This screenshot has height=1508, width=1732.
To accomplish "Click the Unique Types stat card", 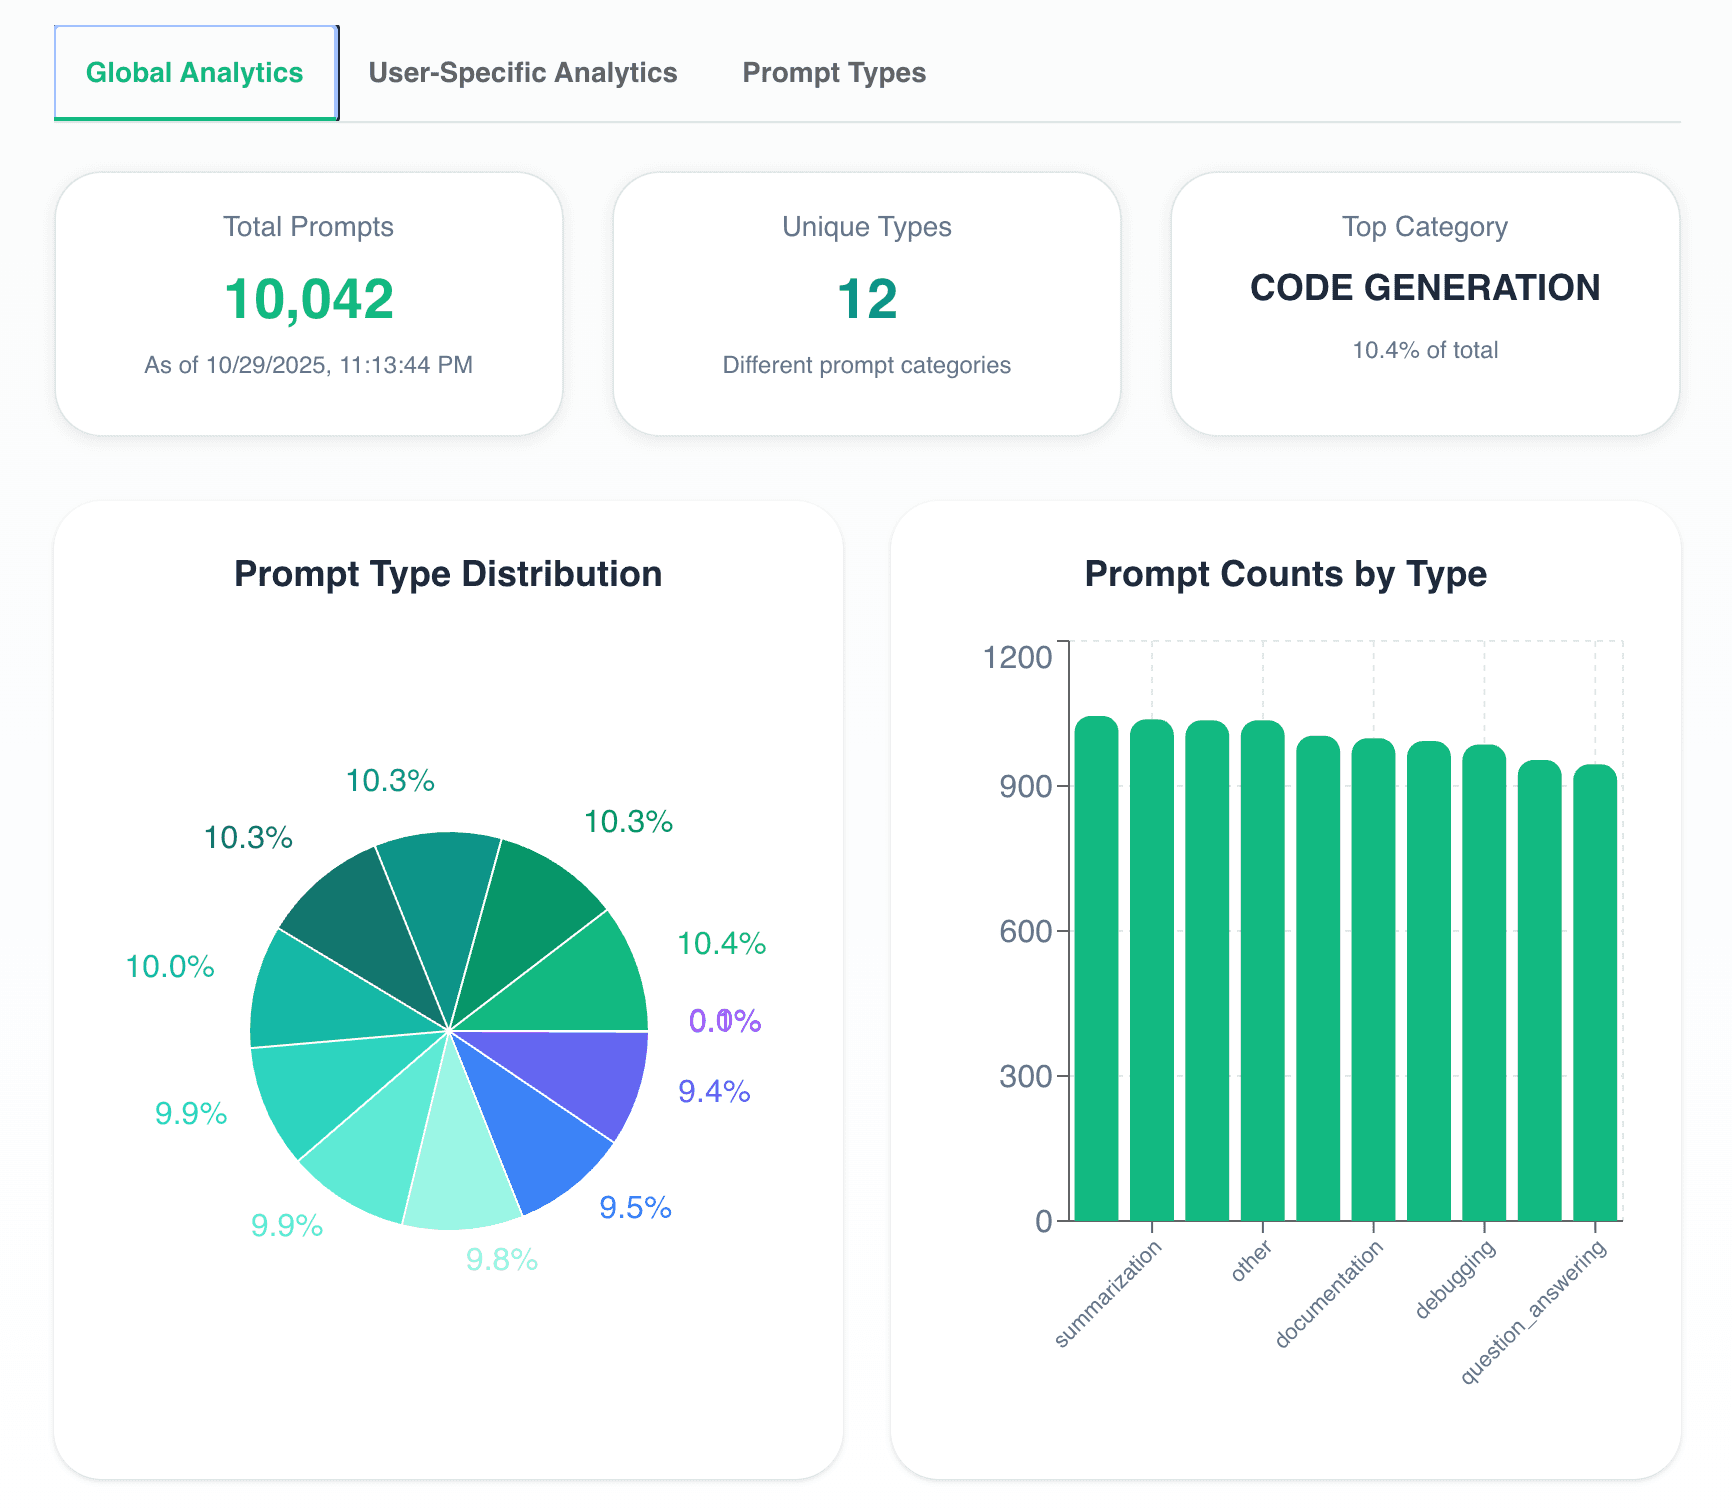I will tap(866, 300).
